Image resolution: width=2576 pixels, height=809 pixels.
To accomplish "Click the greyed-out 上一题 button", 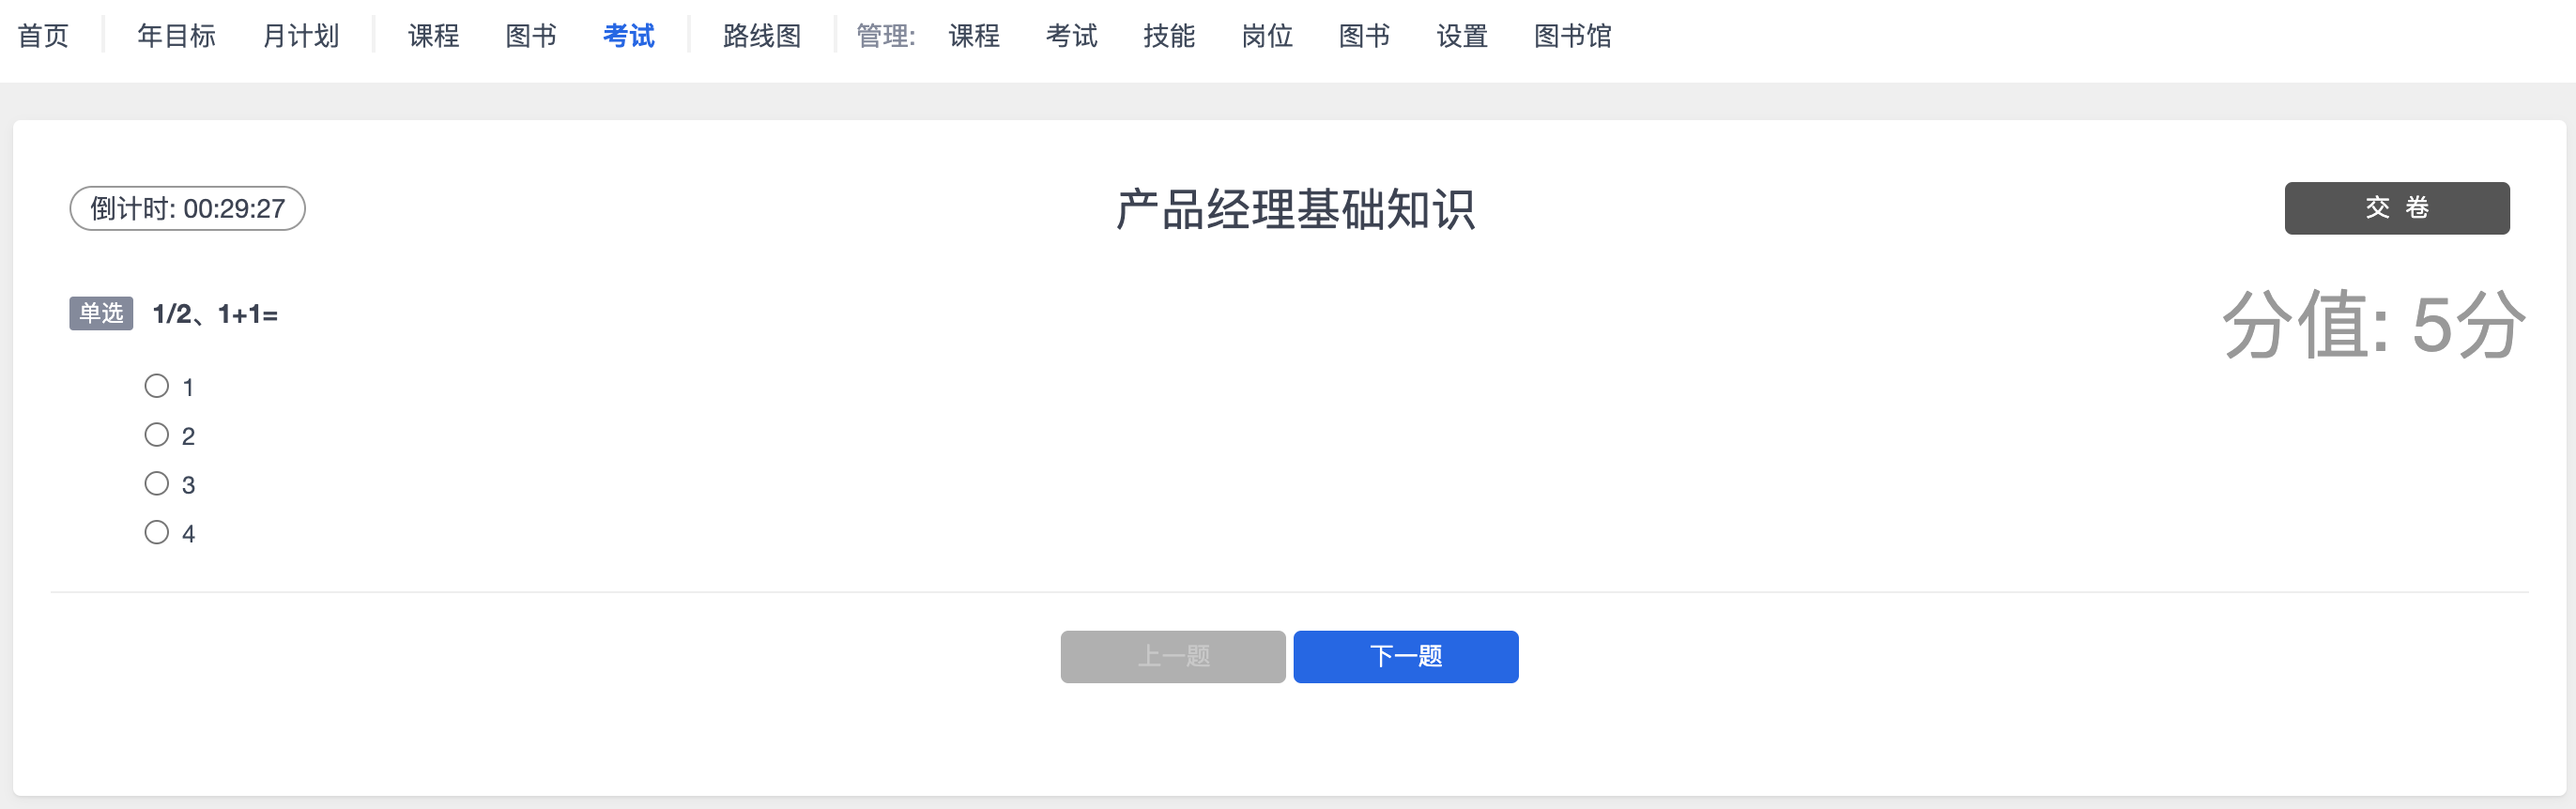I will click(1173, 657).
